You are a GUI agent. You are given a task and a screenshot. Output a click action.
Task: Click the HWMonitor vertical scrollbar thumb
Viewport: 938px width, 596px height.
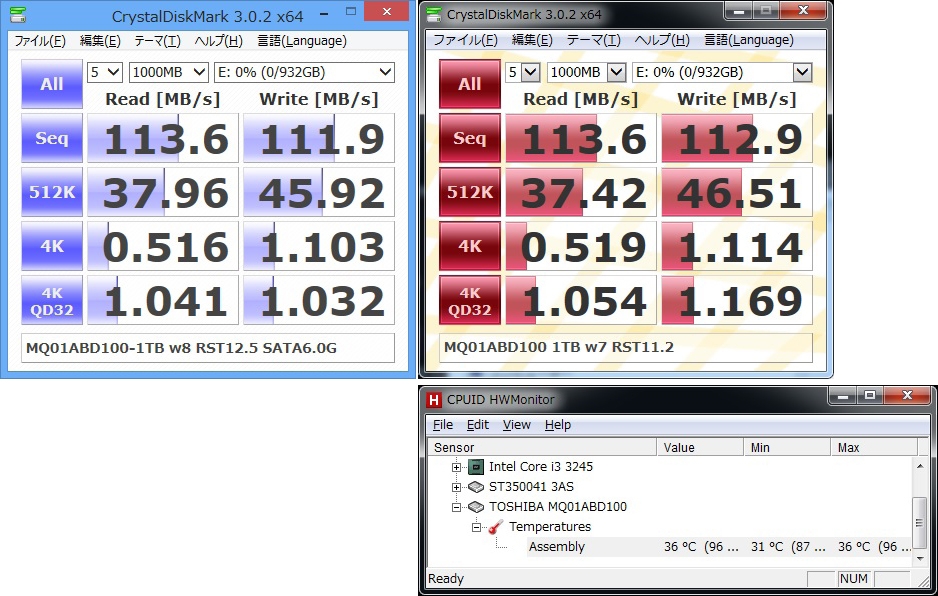click(x=920, y=522)
